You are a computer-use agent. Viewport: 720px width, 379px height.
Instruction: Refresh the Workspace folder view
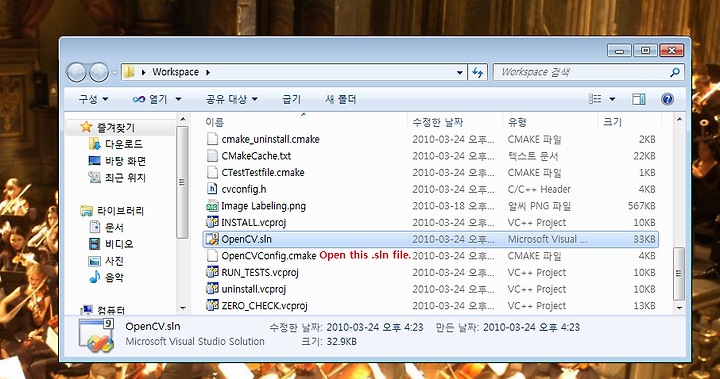click(478, 72)
